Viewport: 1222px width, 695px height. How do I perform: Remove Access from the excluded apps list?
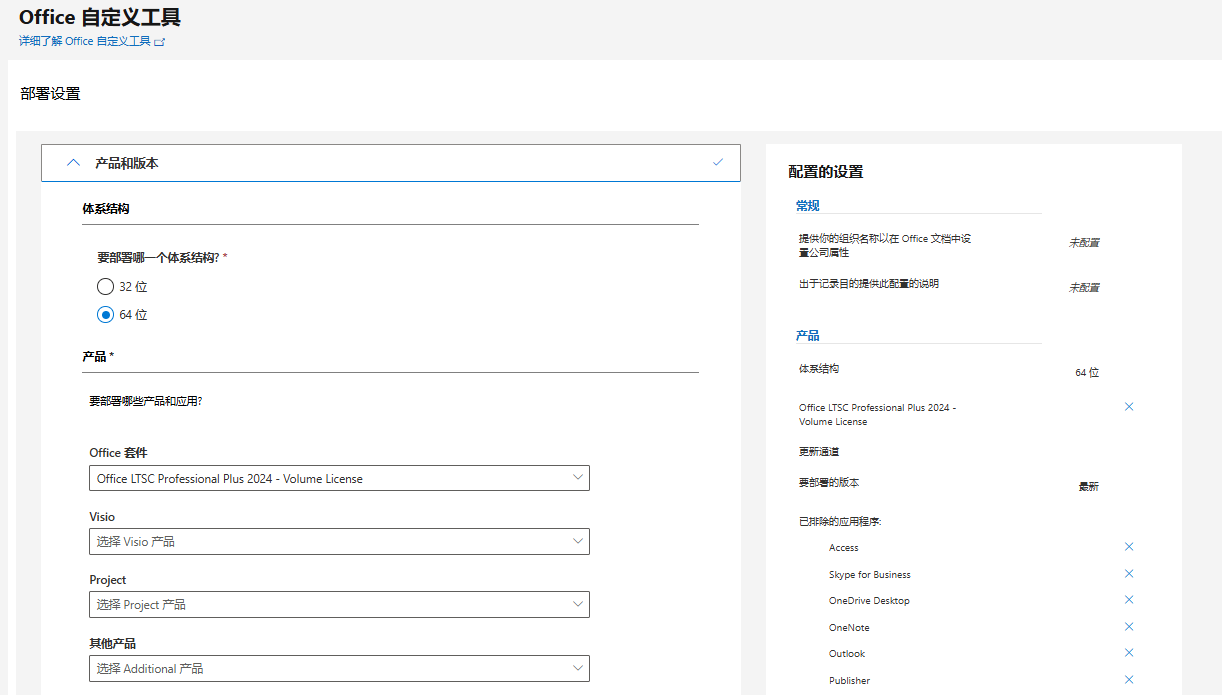[x=1129, y=547]
